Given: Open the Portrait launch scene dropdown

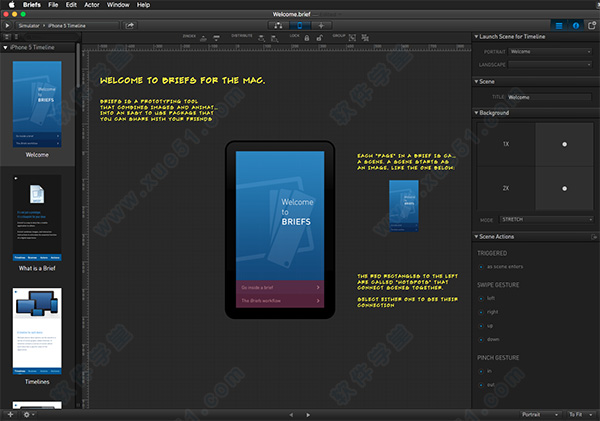Looking at the screenshot, I should point(551,52).
